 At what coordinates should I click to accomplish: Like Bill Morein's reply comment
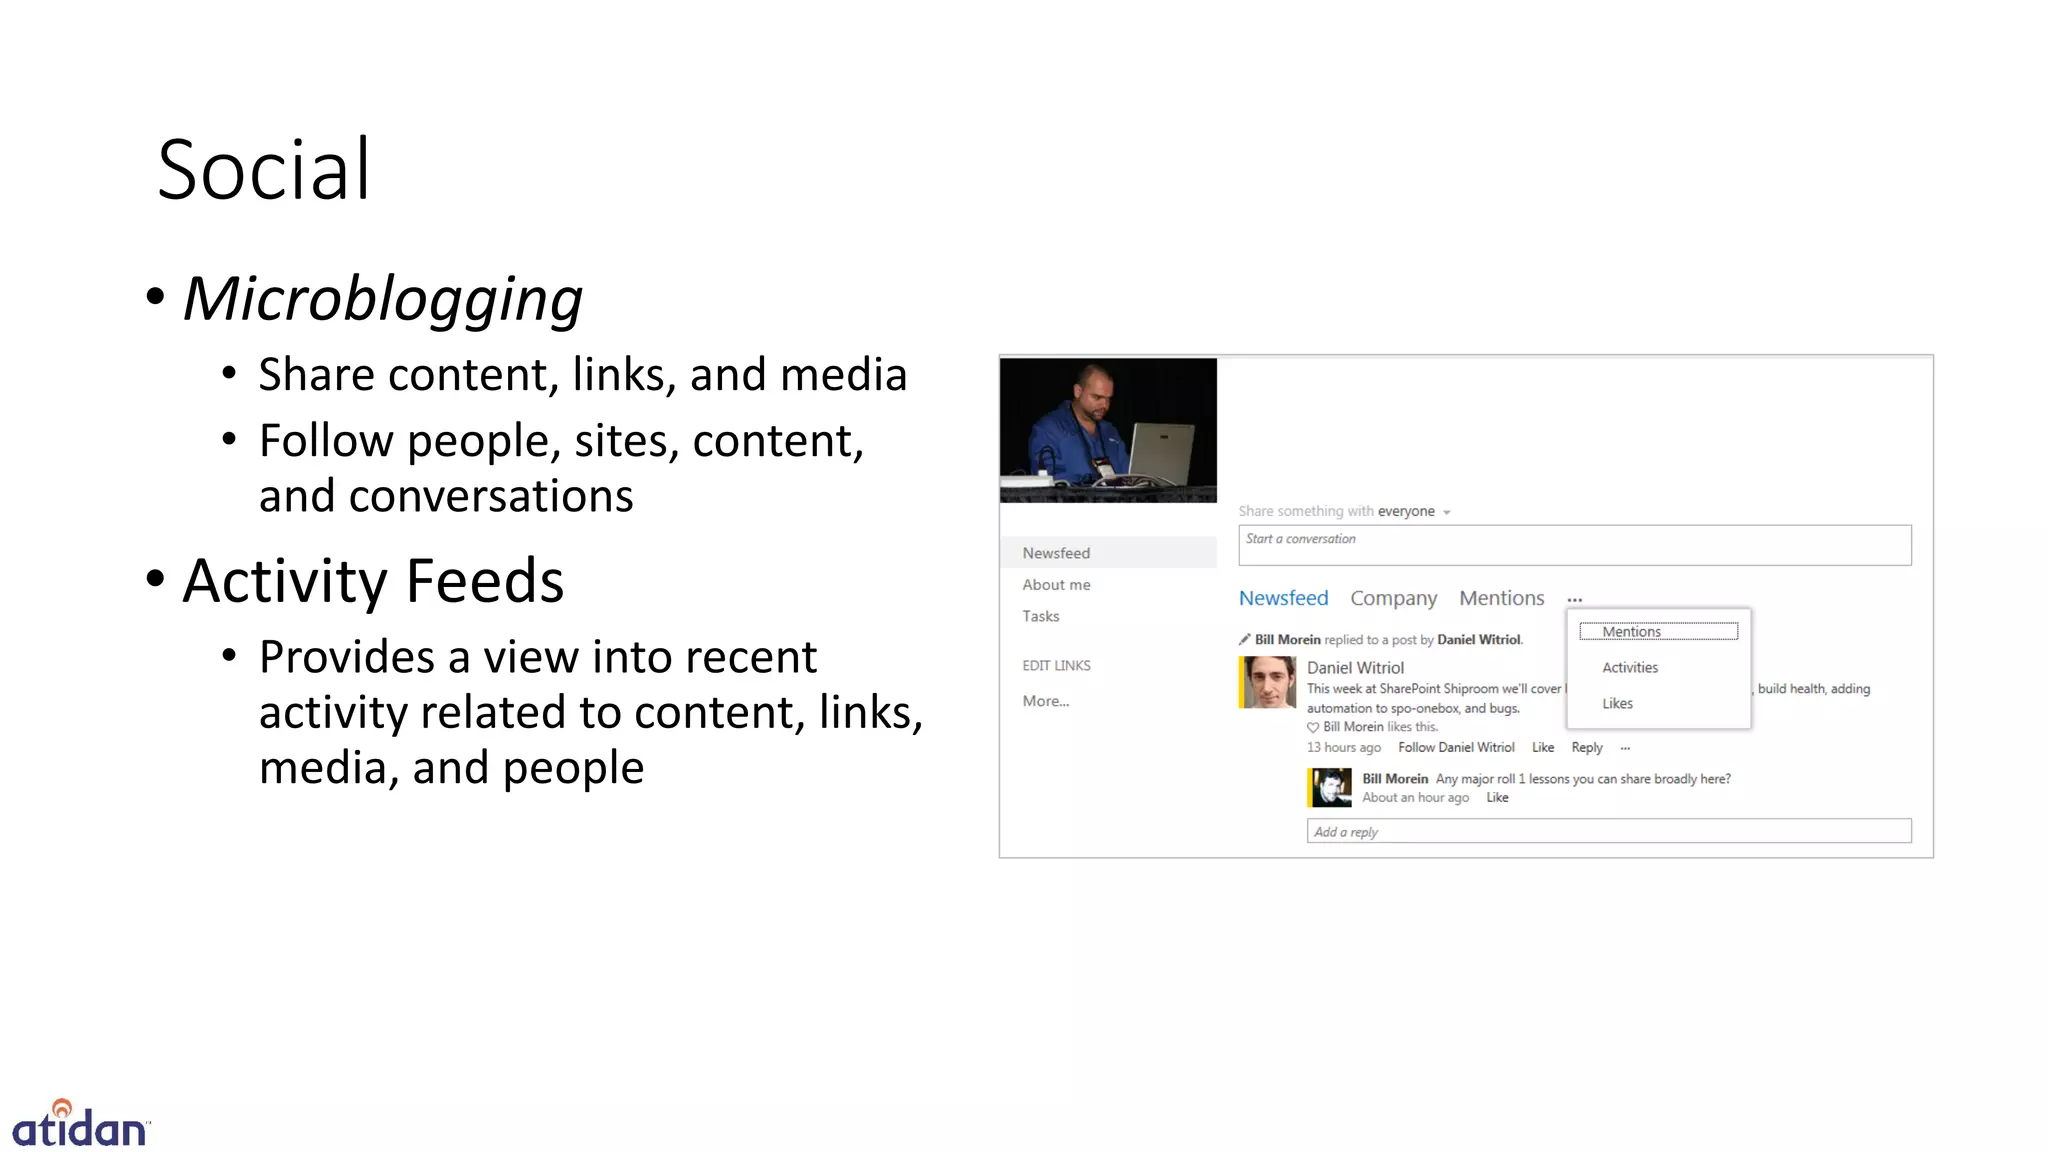tap(1497, 797)
